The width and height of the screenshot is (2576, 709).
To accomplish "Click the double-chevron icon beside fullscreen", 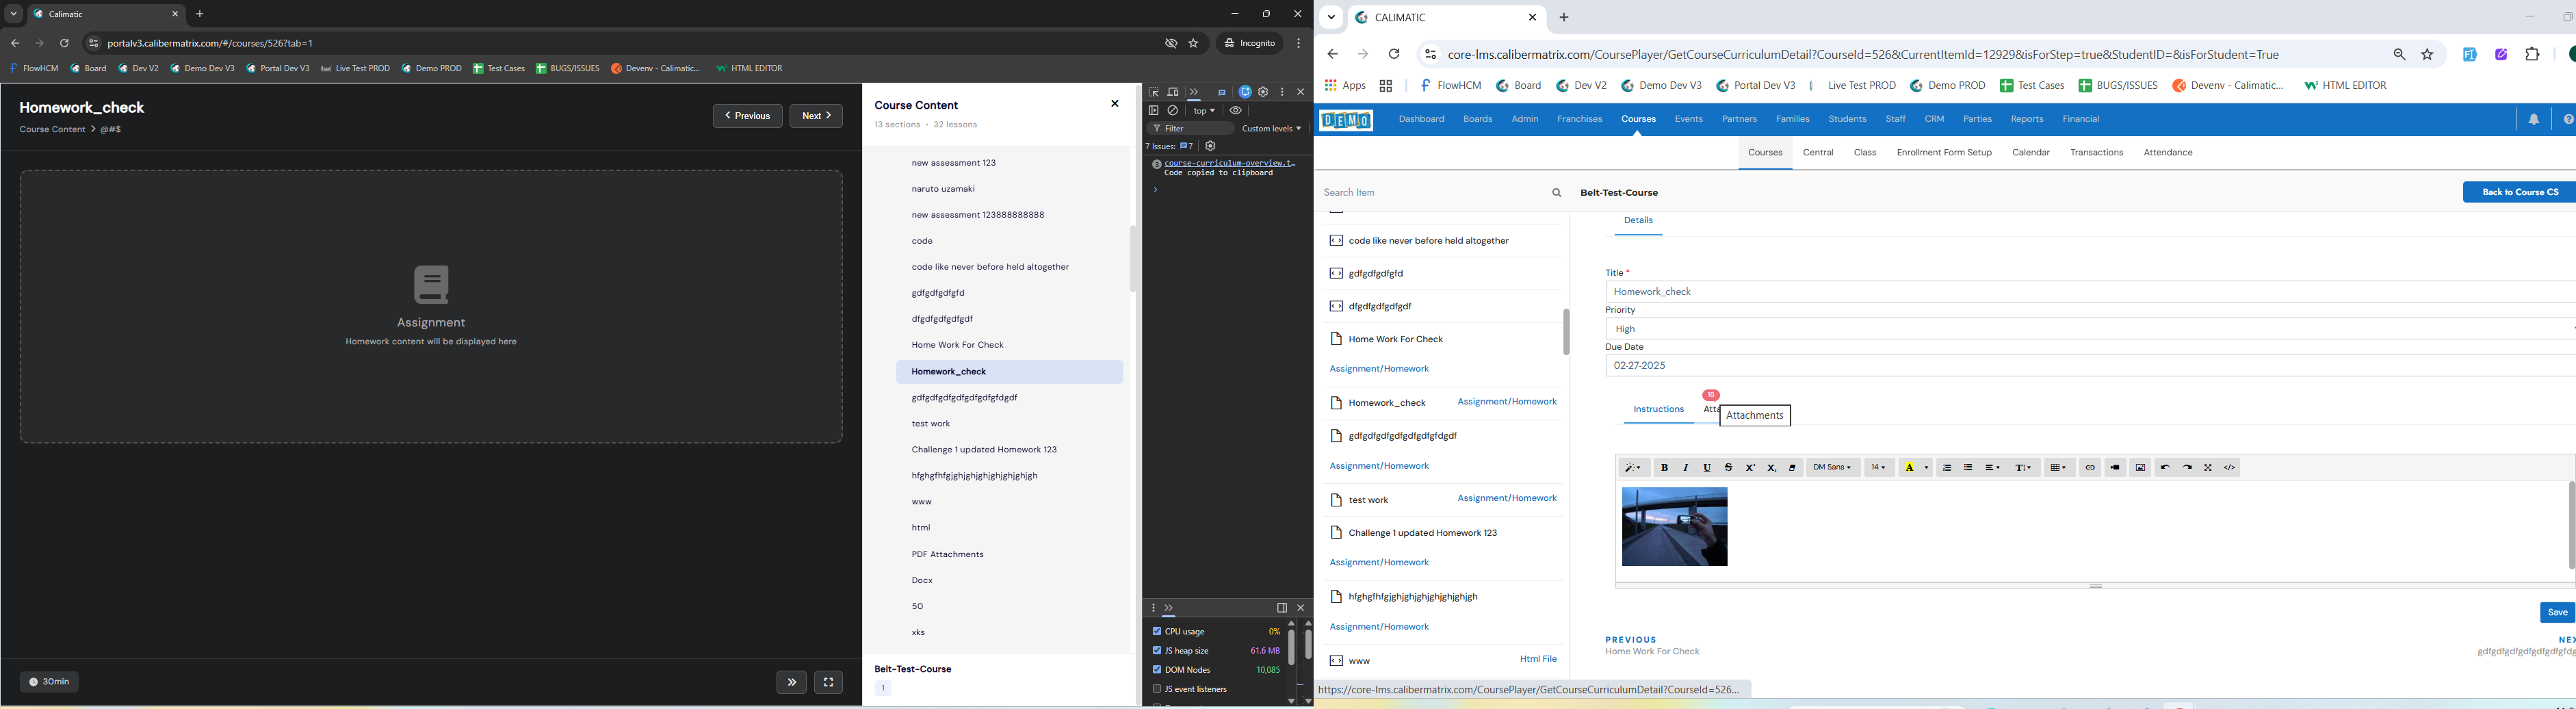I will tap(791, 683).
